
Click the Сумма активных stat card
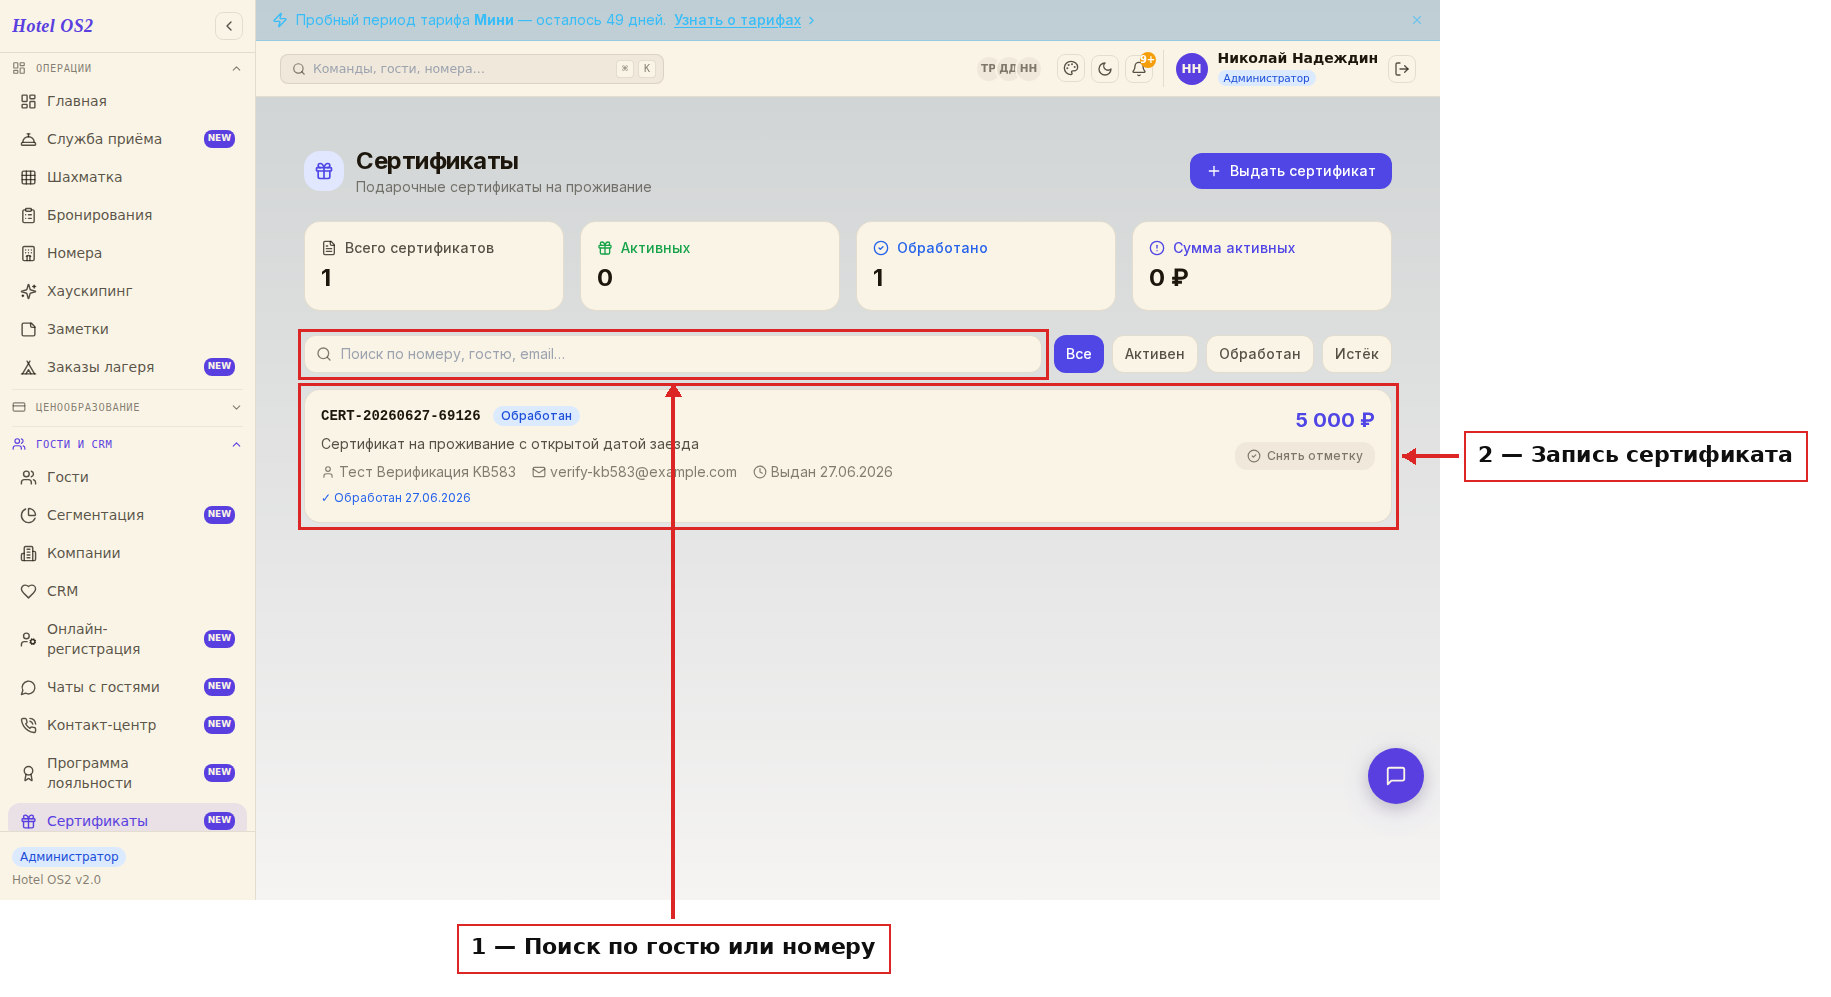click(x=1262, y=266)
